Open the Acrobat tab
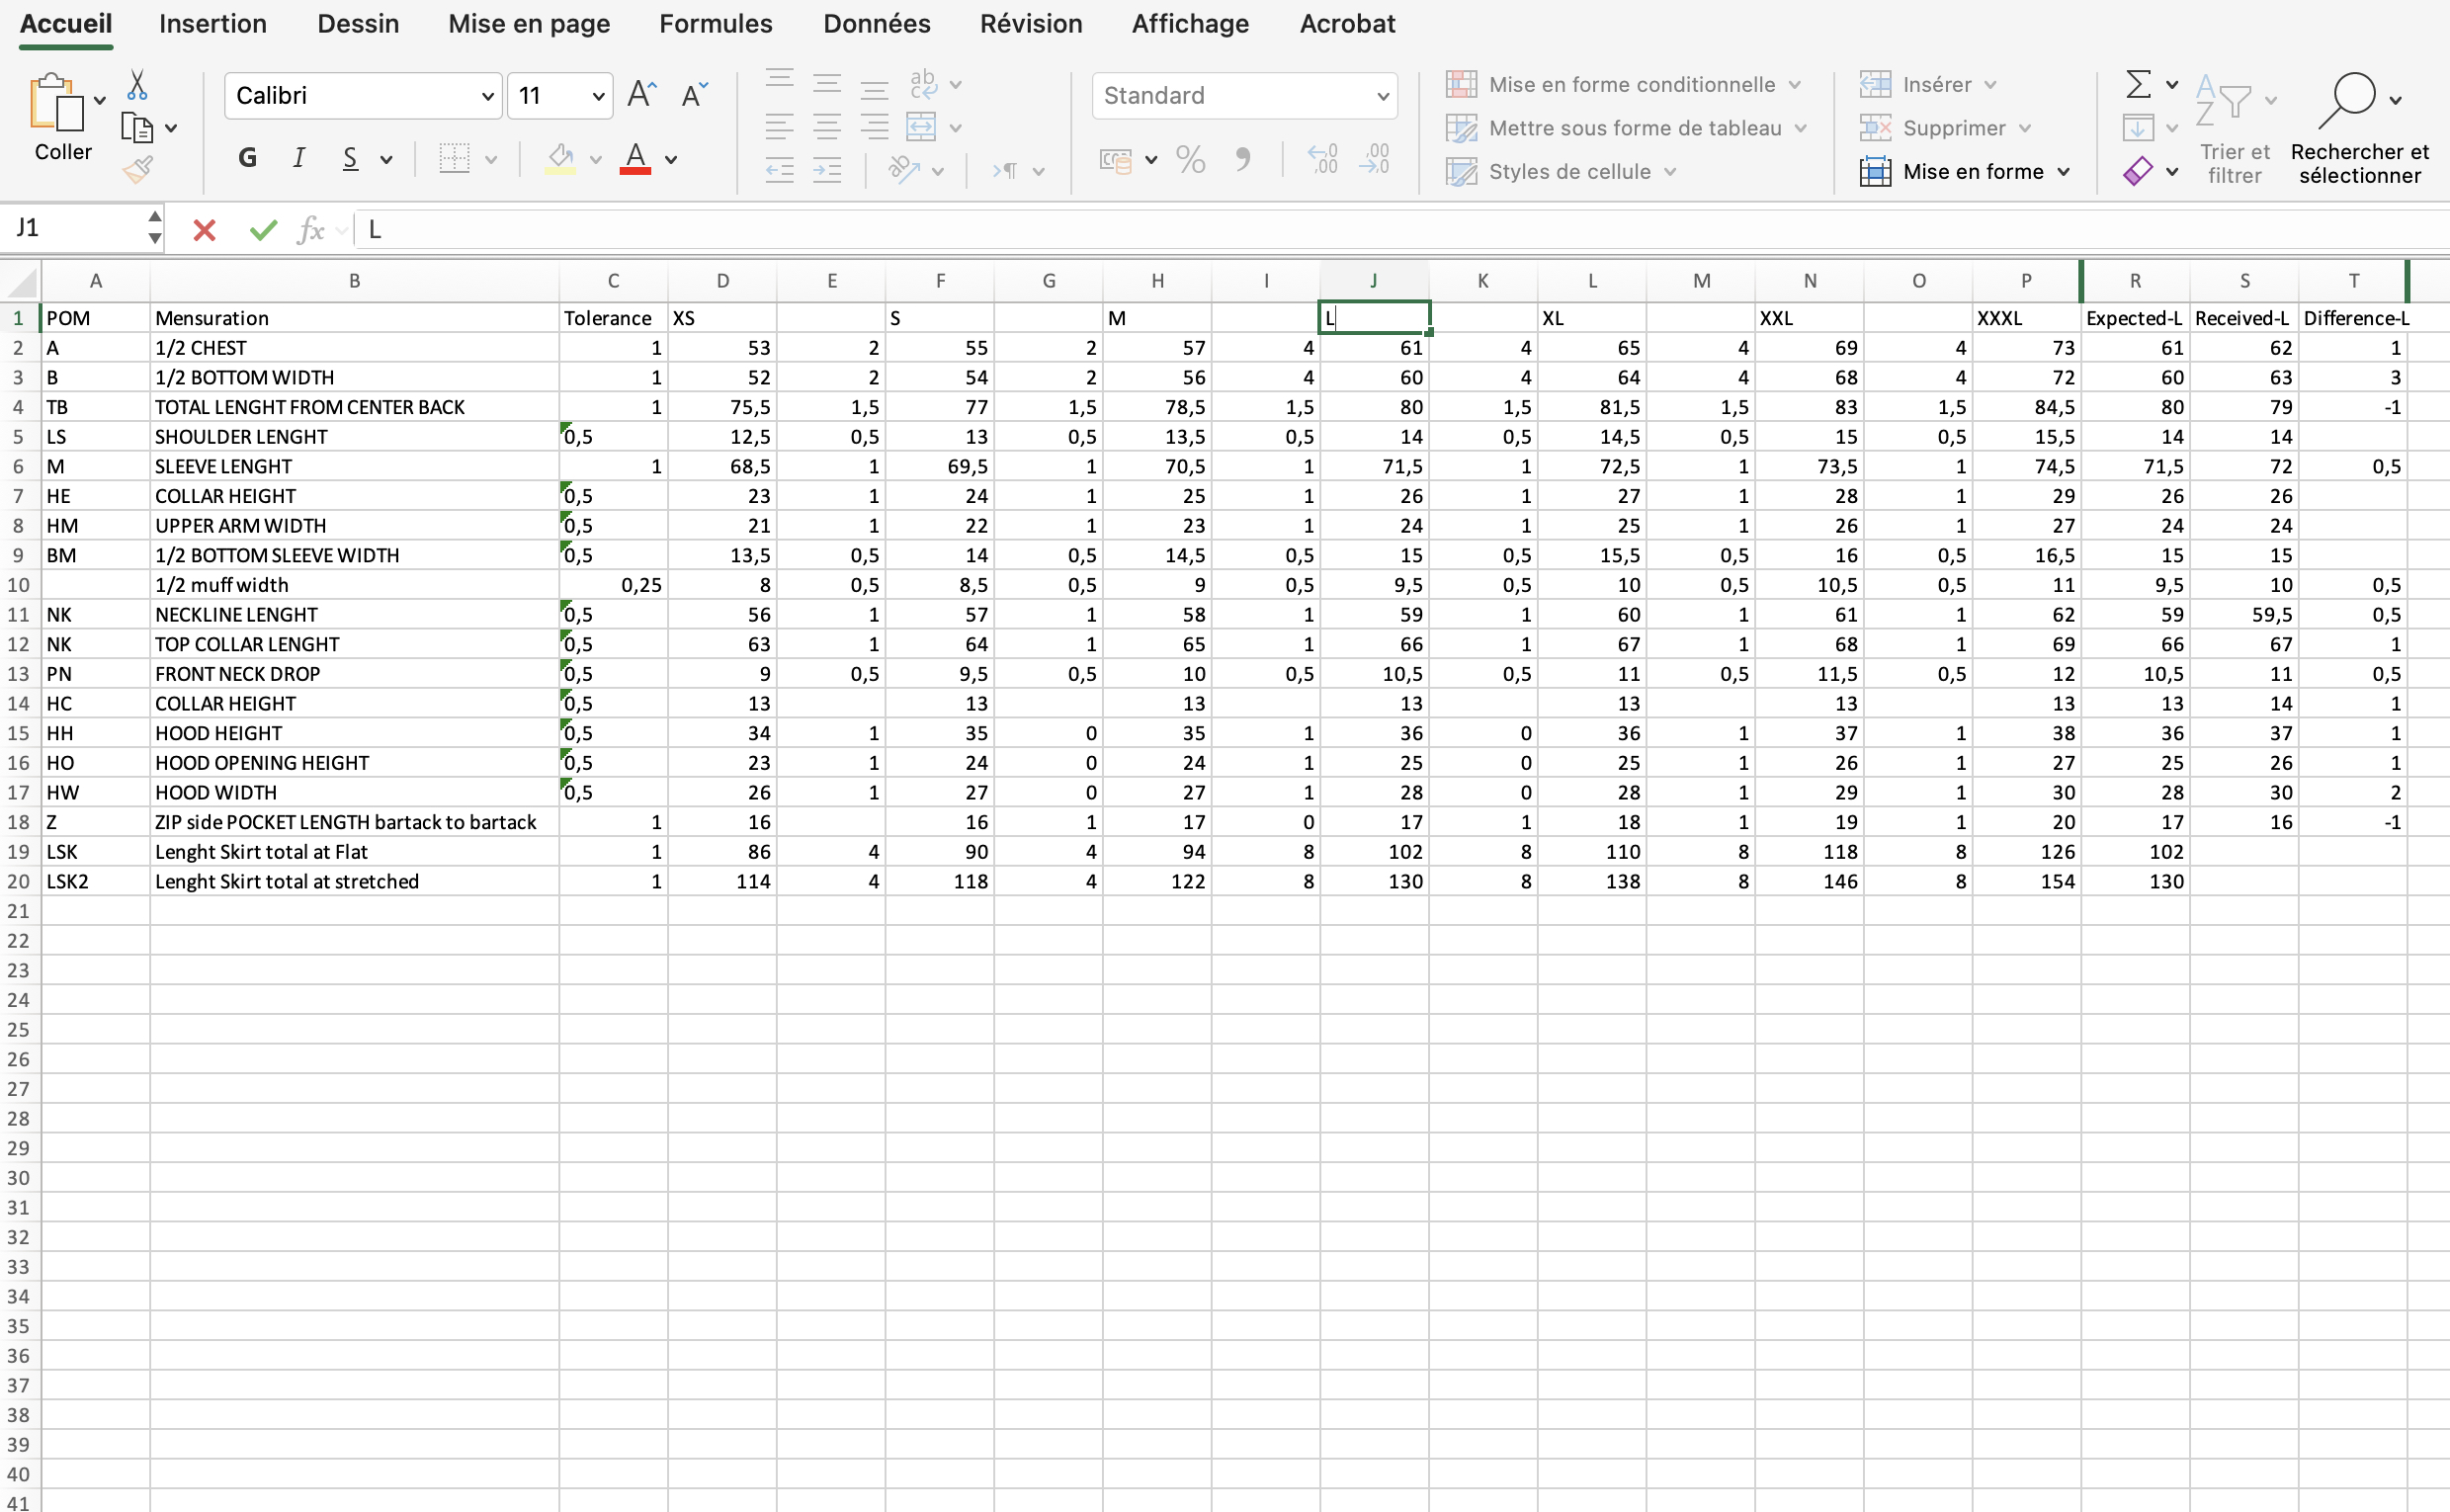Image resolution: width=2450 pixels, height=1512 pixels. click(1347, 23)
